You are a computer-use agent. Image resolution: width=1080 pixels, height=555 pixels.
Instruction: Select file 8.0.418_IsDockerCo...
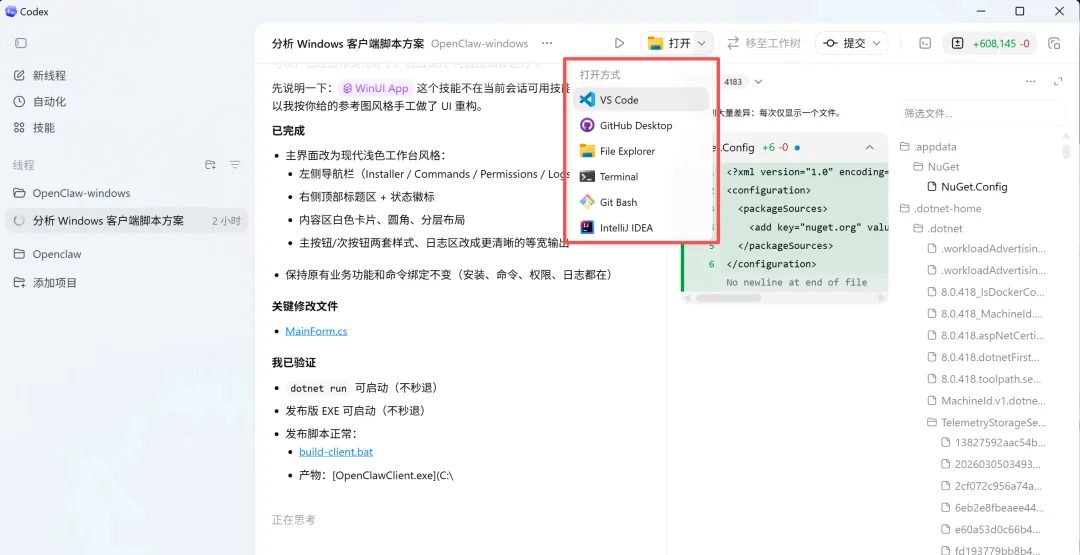point(987,292)
